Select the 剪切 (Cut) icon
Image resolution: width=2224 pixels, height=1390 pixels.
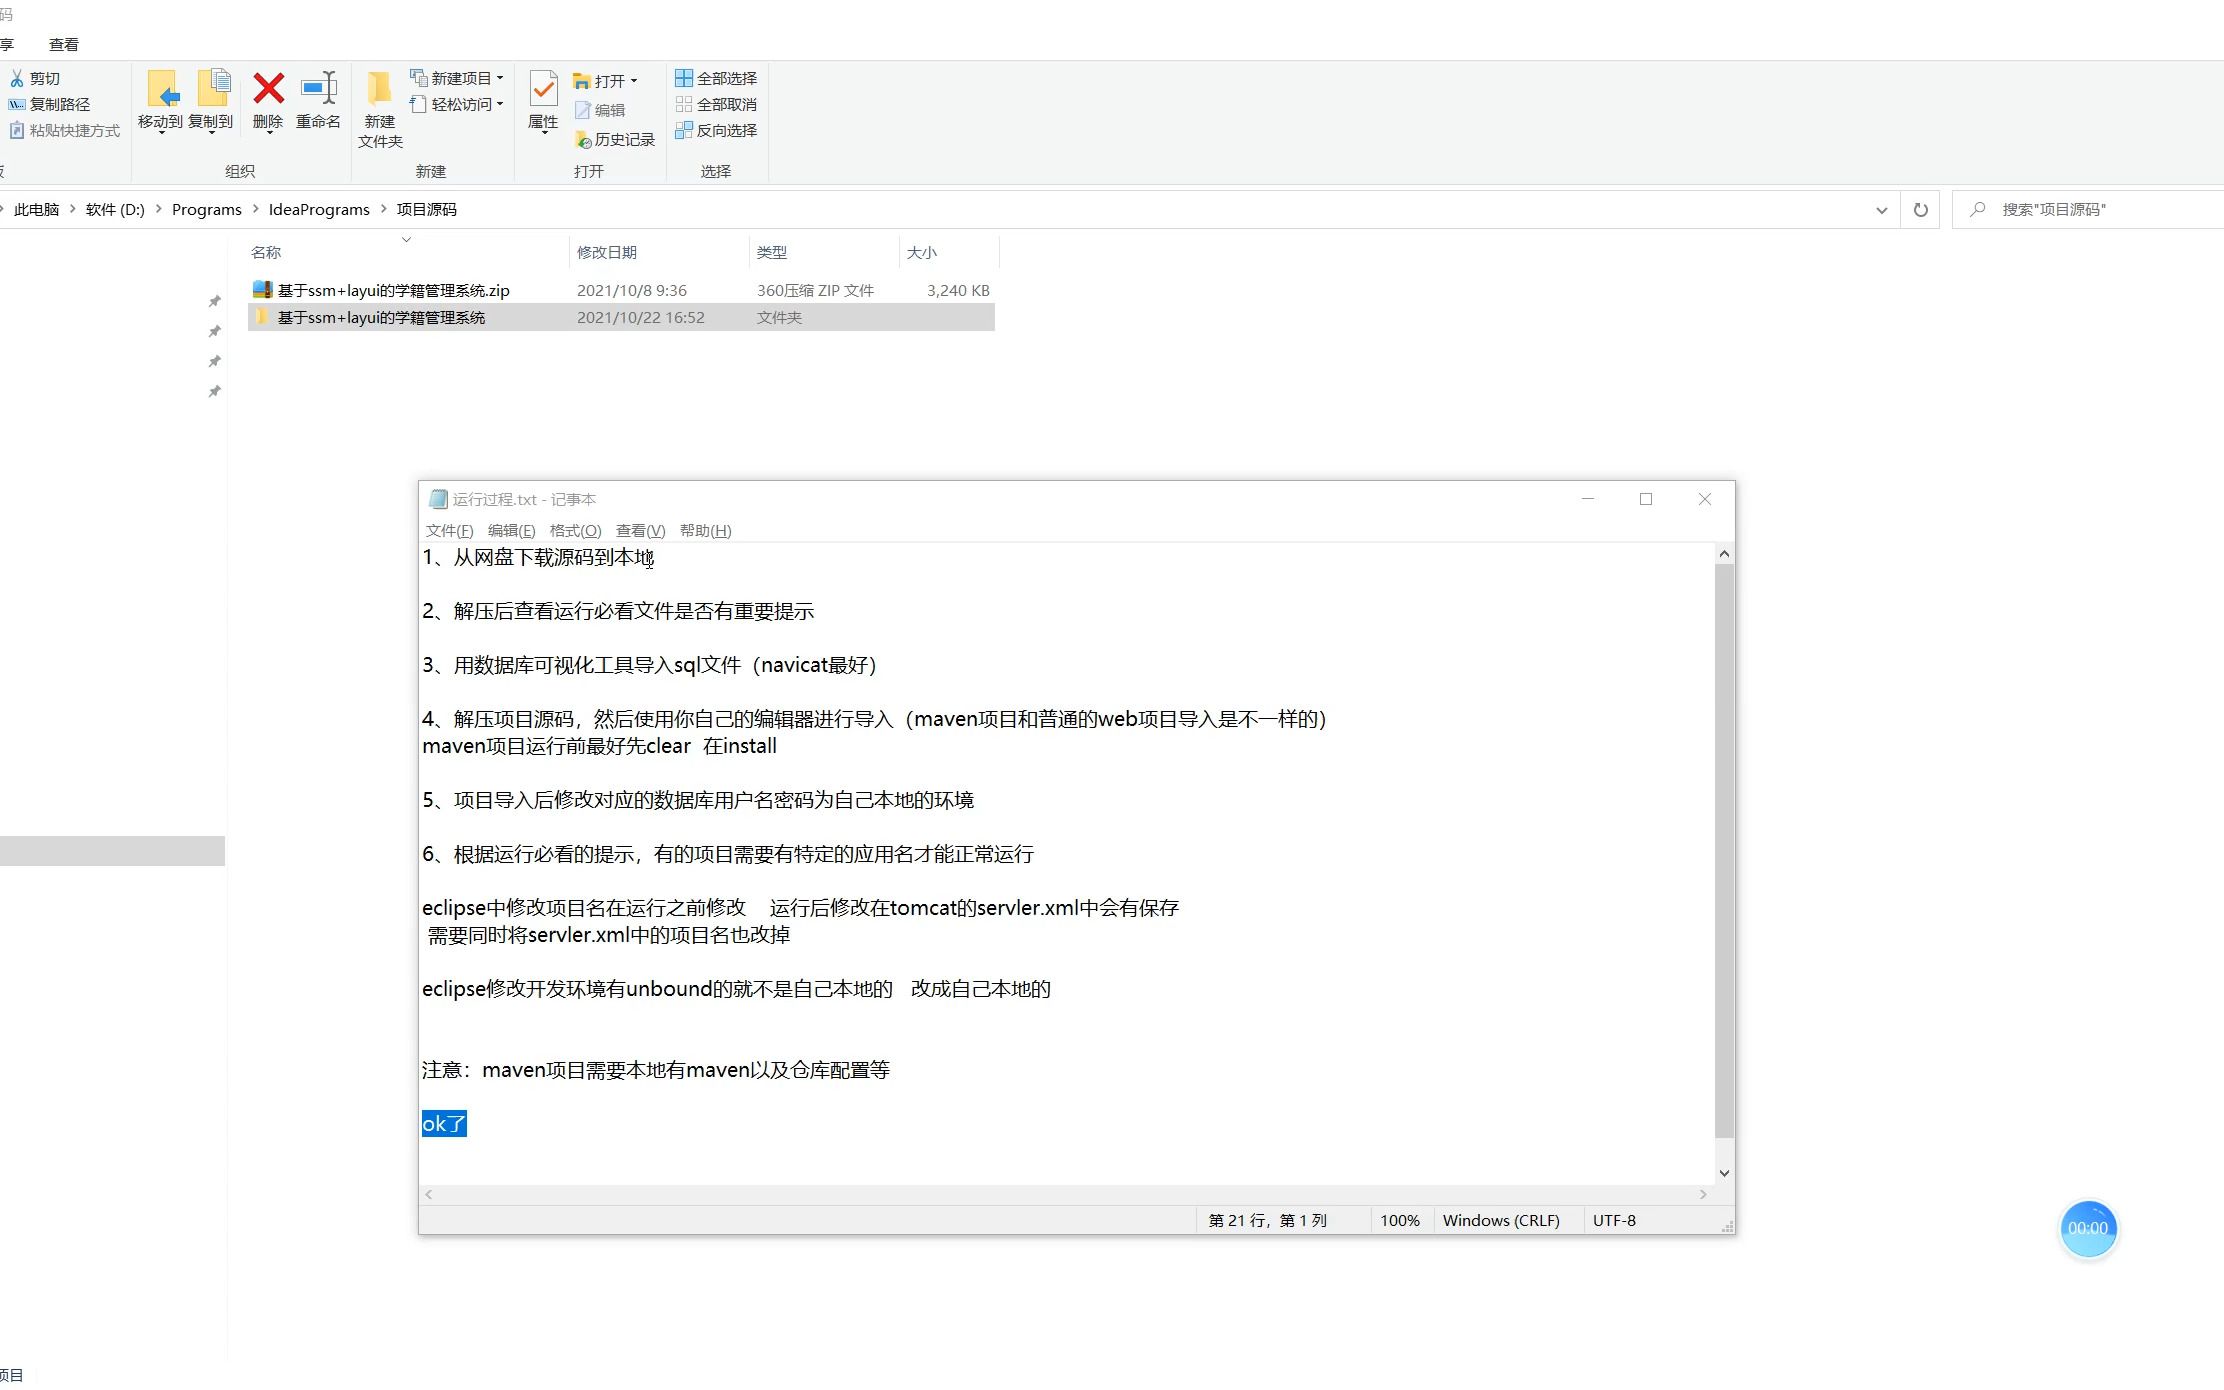click(36, 78)
